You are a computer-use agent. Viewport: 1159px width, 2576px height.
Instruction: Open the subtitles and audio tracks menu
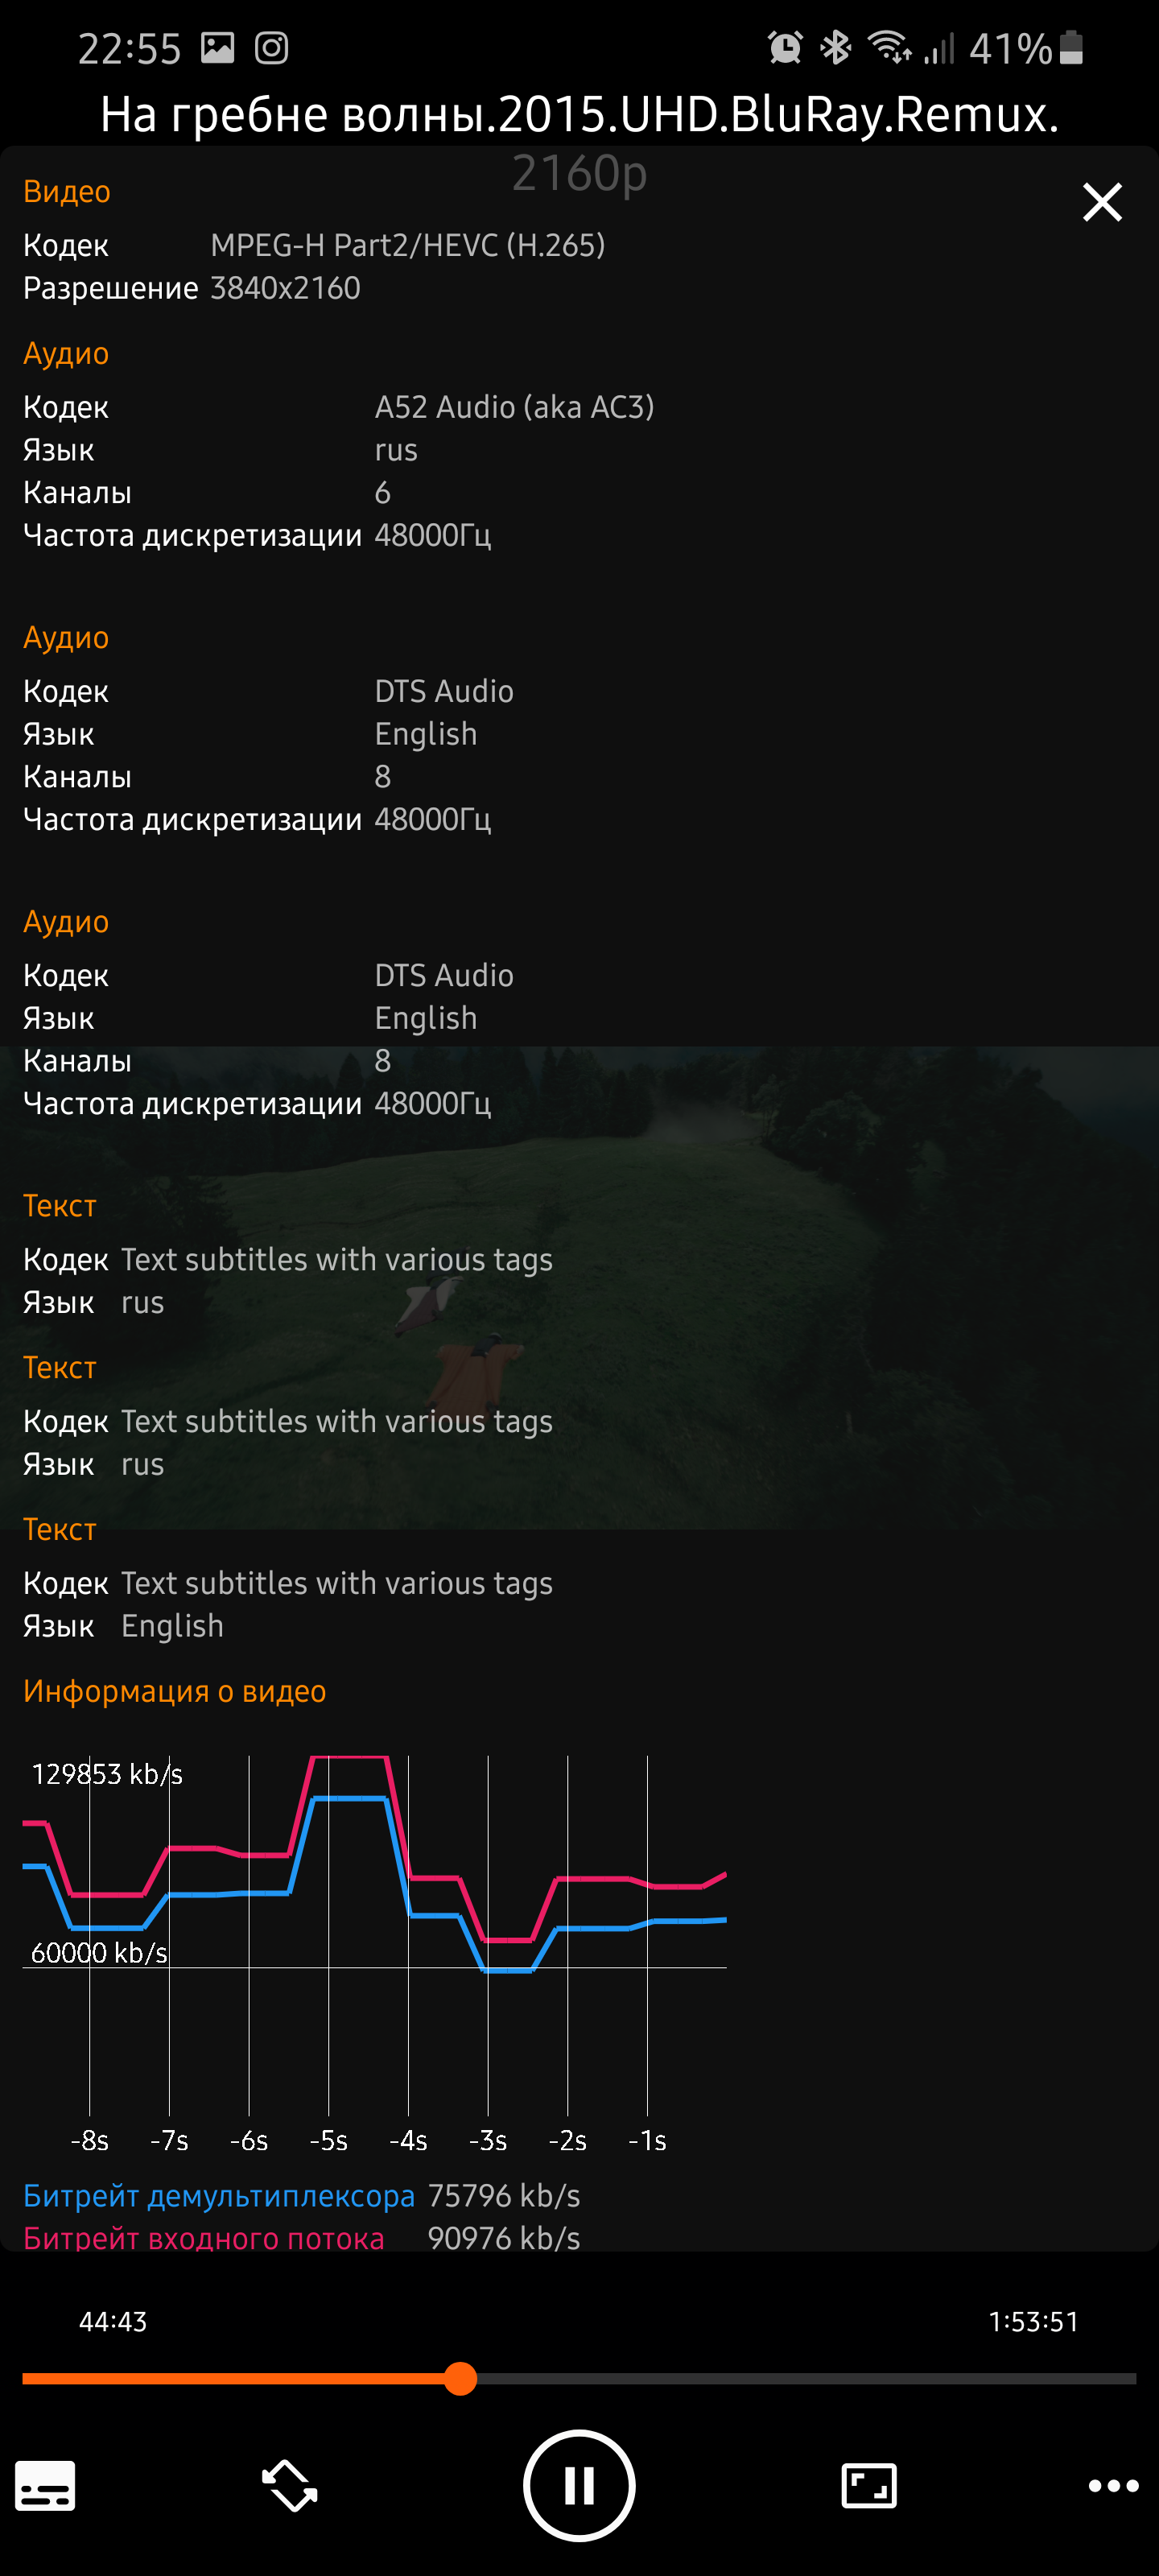pos(45,2485)
